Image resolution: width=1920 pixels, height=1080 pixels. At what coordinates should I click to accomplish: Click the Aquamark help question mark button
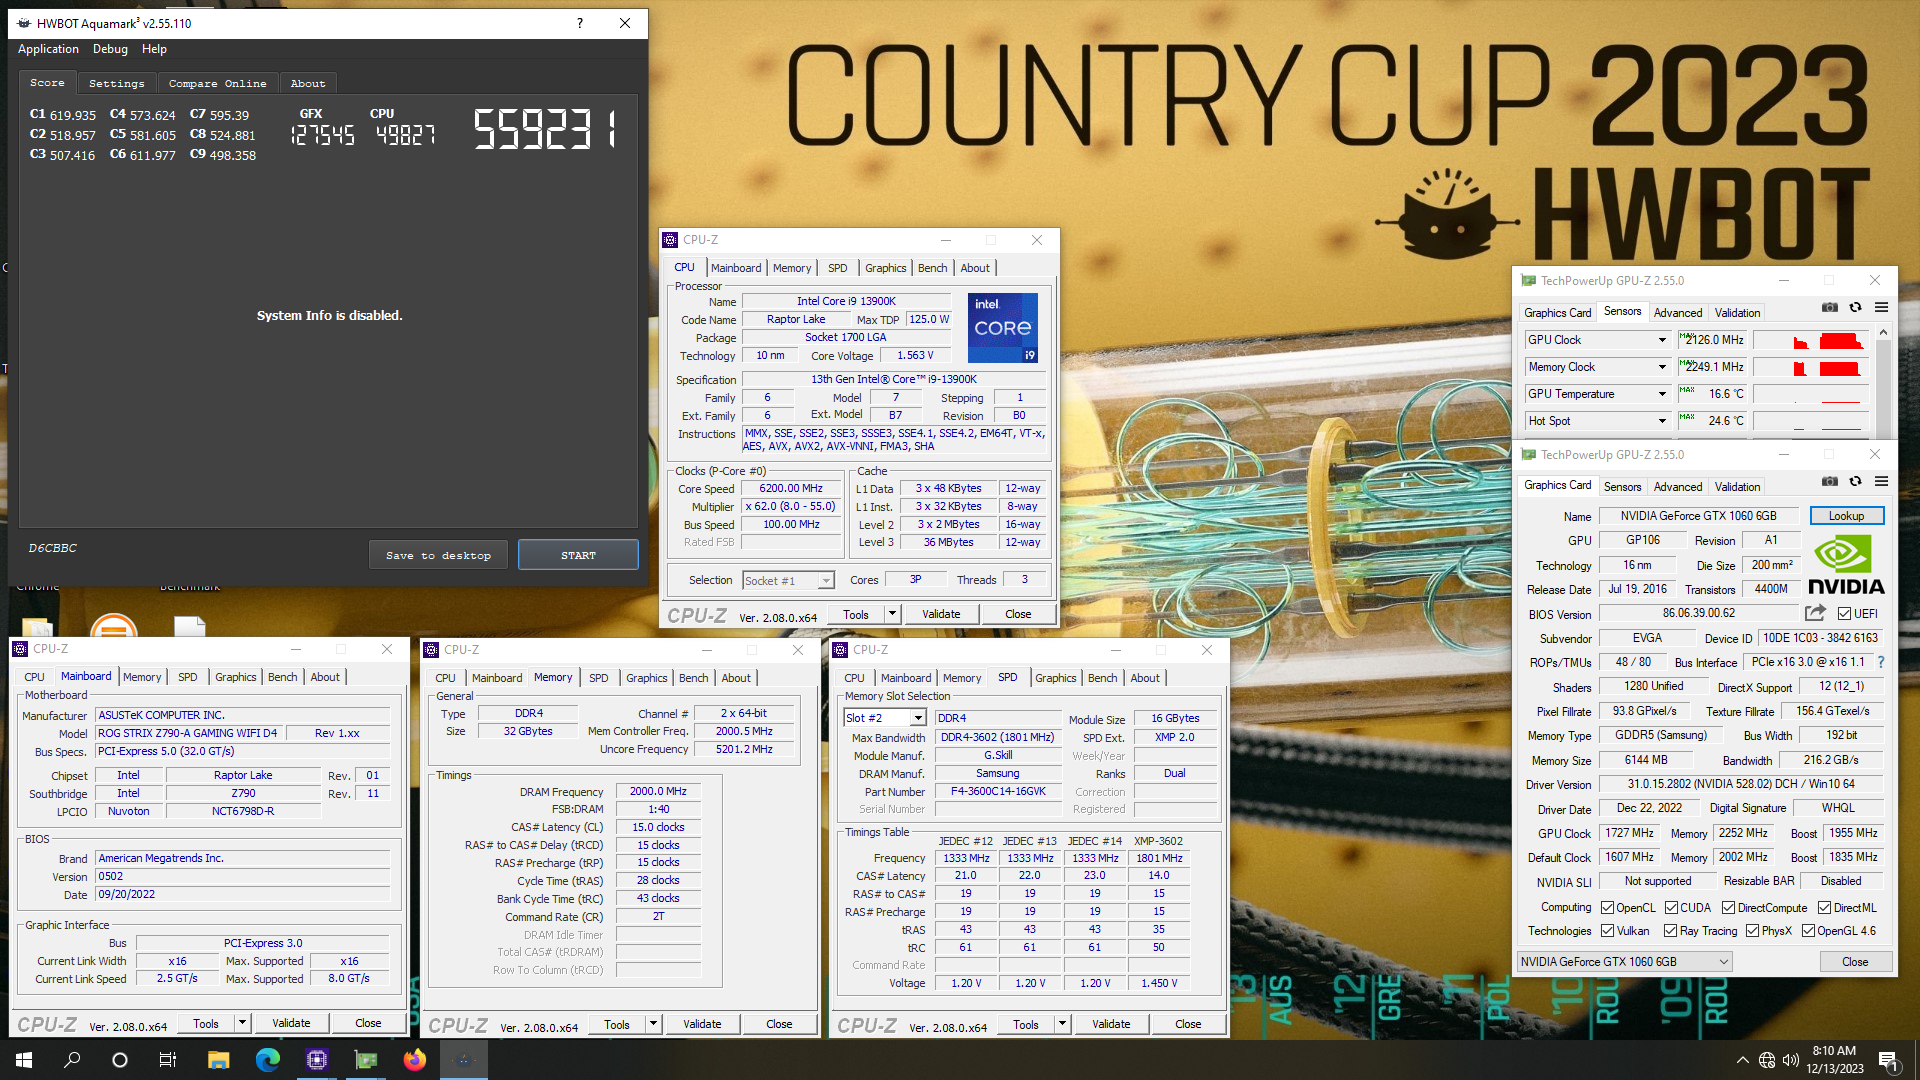pos(580,23)
